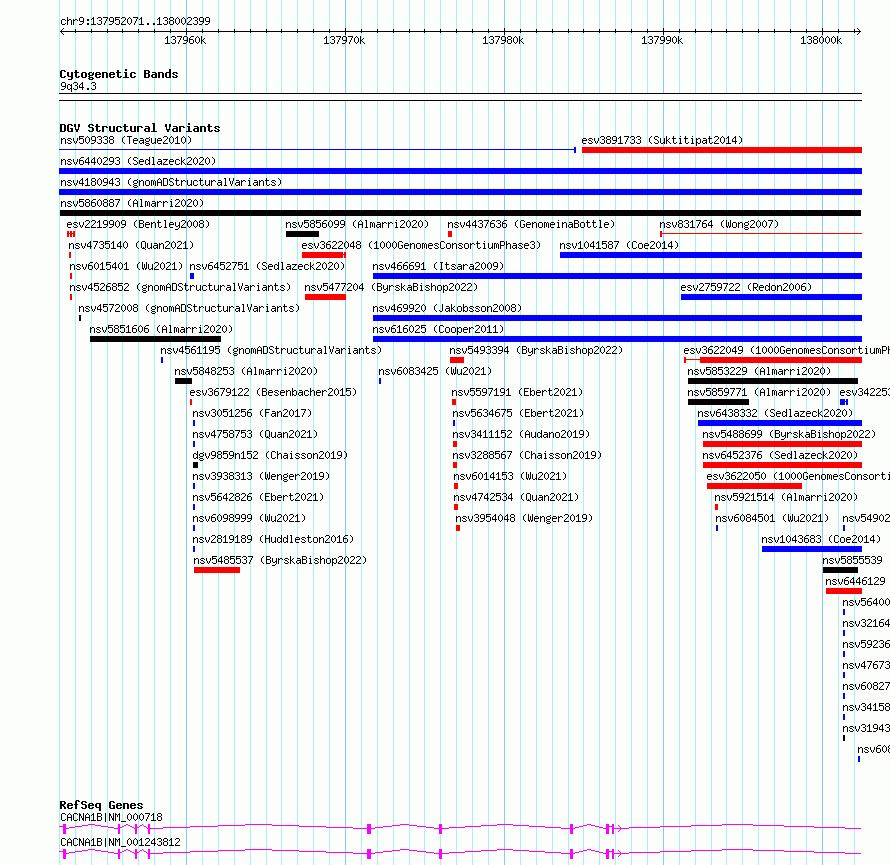Click the red nsv6446129 variant bar
Viewport: 890px width, 865px height.
click(x=844, y=591)
